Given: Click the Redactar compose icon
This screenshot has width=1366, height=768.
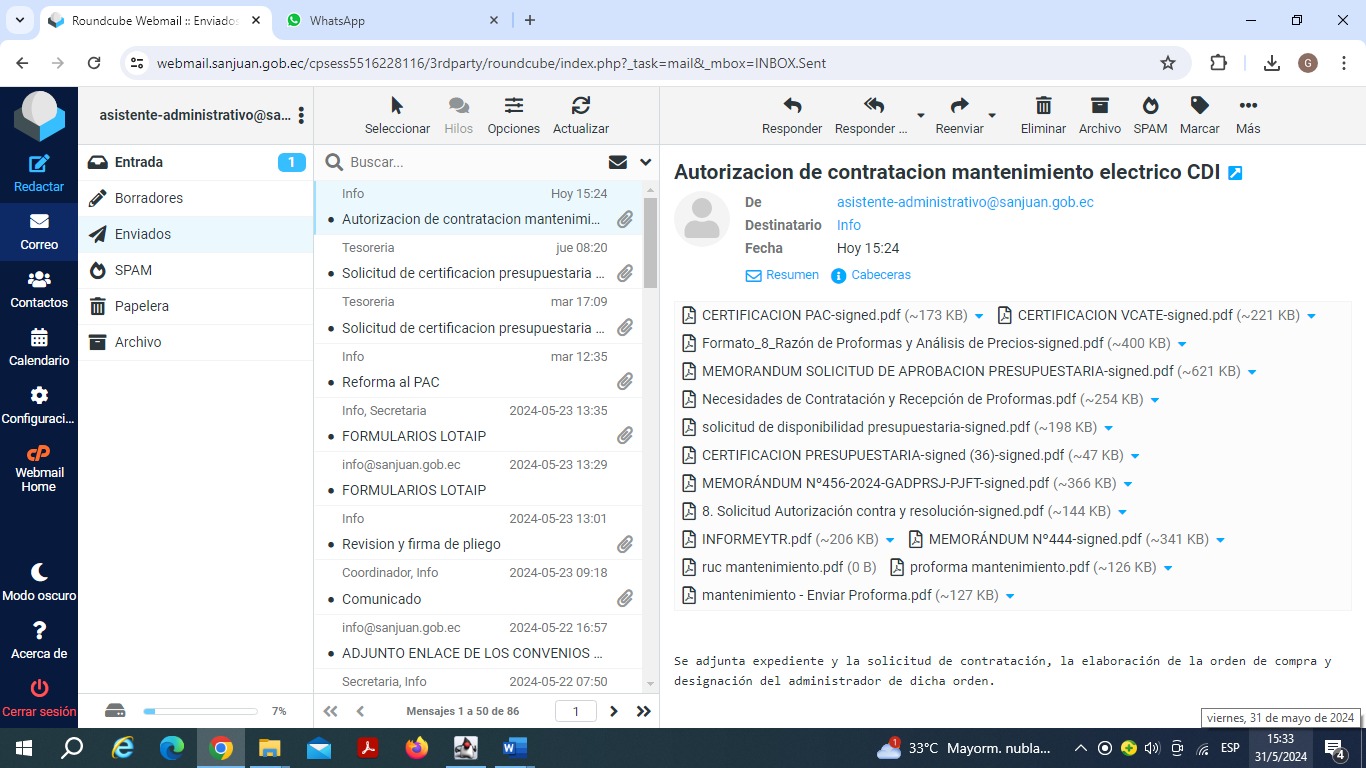Looking at the screenshot, I should (39, 165).
